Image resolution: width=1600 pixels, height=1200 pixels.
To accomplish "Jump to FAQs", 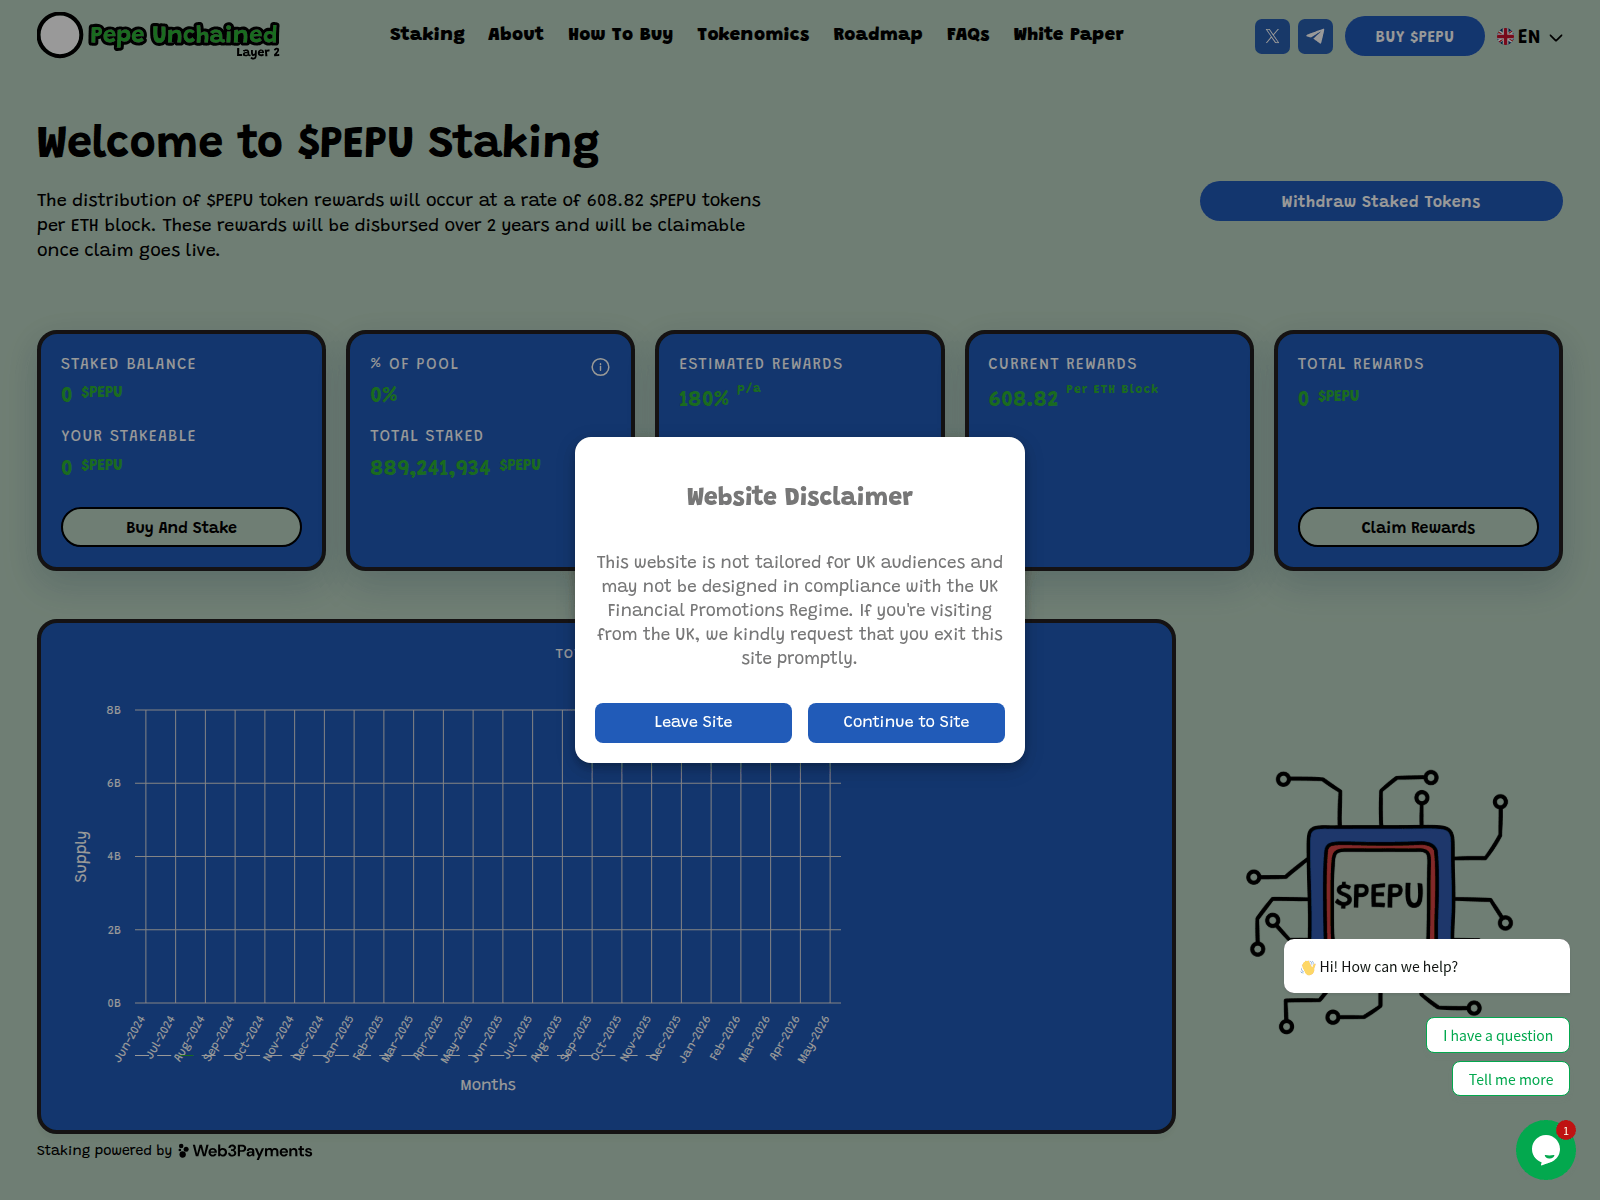I will pos(968,34).
